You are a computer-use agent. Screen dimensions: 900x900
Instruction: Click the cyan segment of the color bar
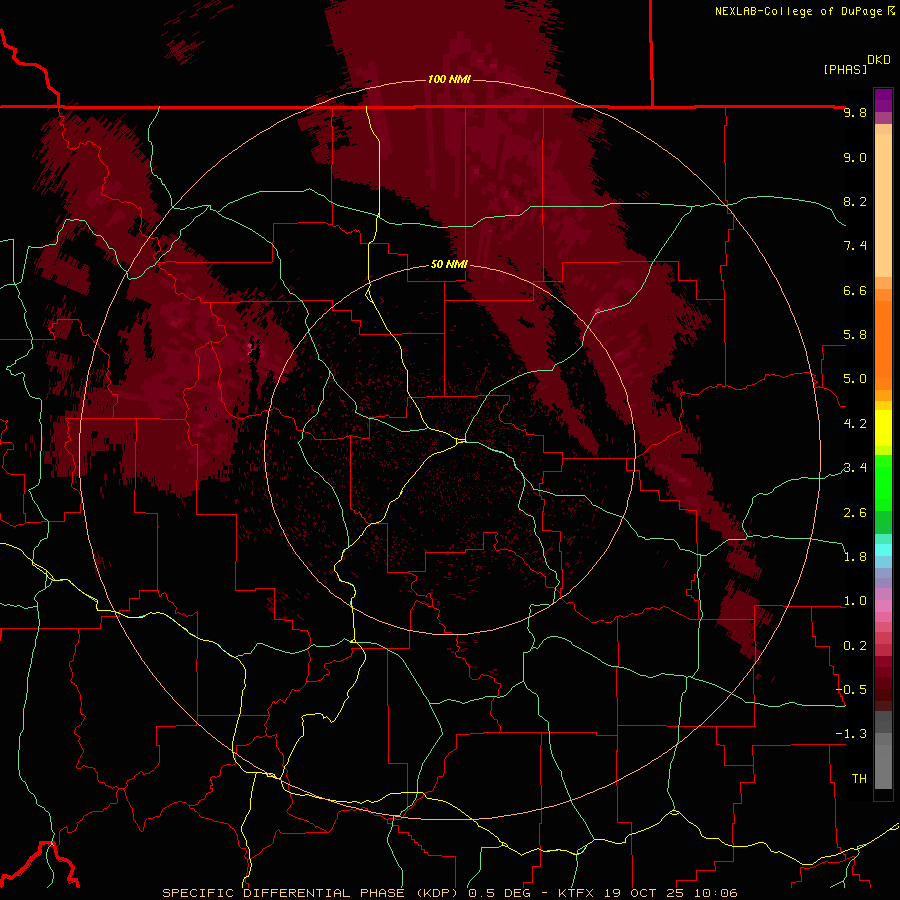[883, 550]
